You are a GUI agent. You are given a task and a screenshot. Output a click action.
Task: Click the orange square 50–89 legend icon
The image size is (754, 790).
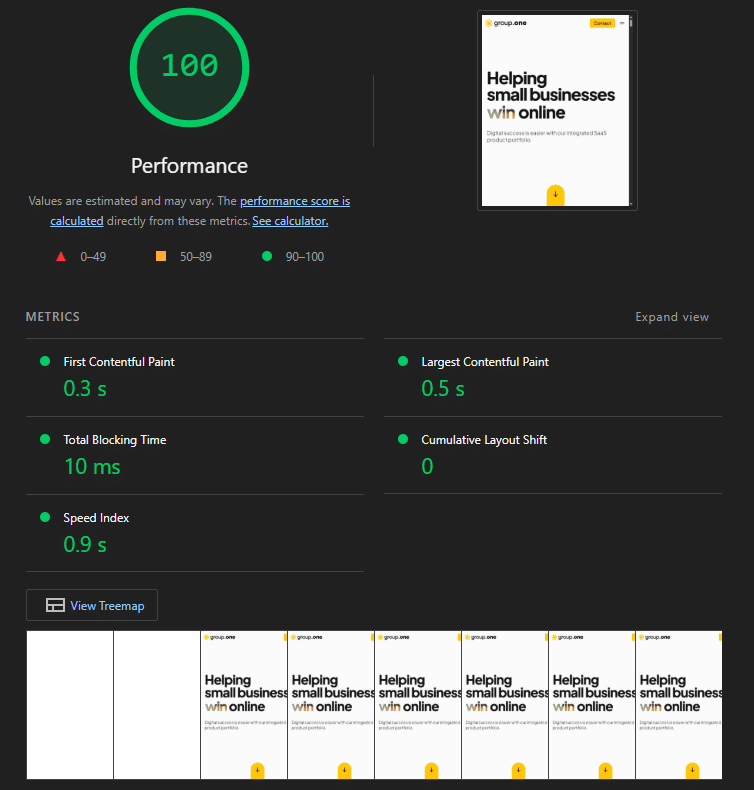[x=161, y=257]
